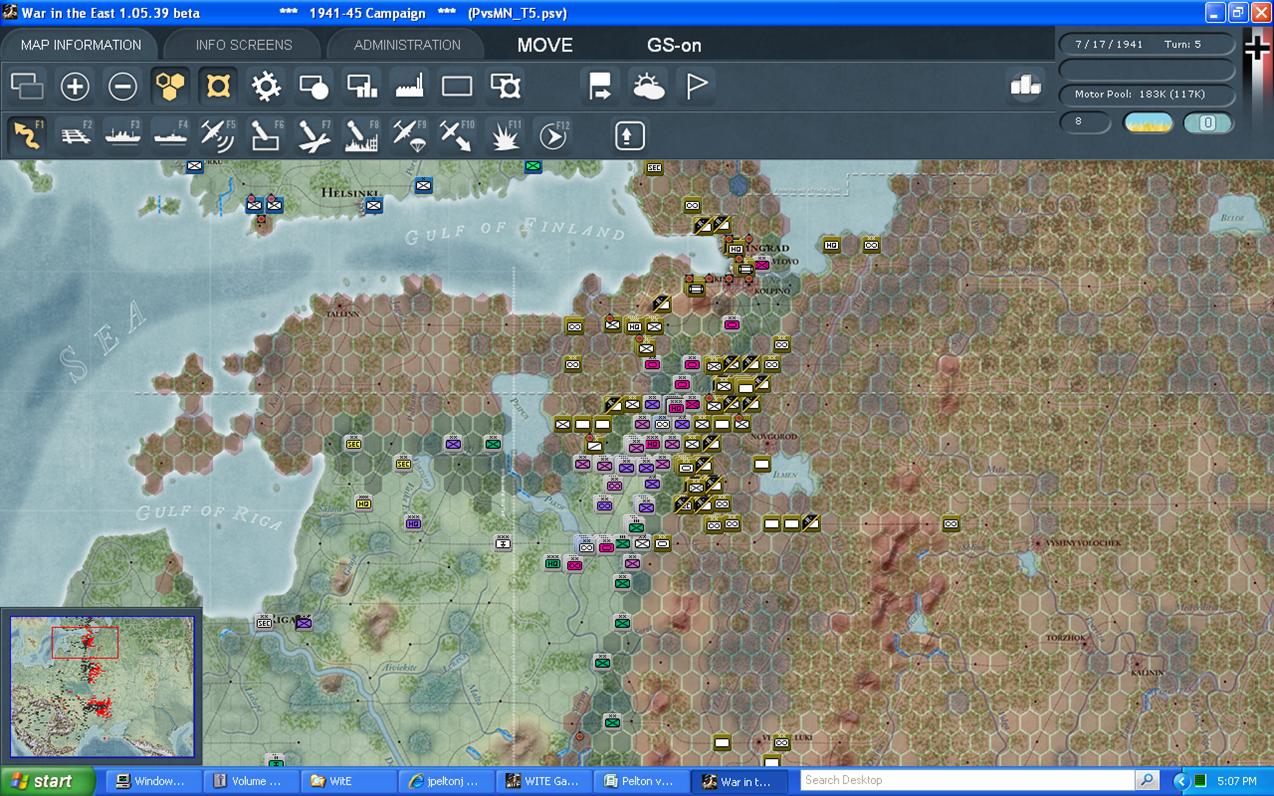The height and width of the screenshot is (796, 1274).
Task: Click the German cross side indicator
Action: pyautogui.click(x=1257, y=47)
